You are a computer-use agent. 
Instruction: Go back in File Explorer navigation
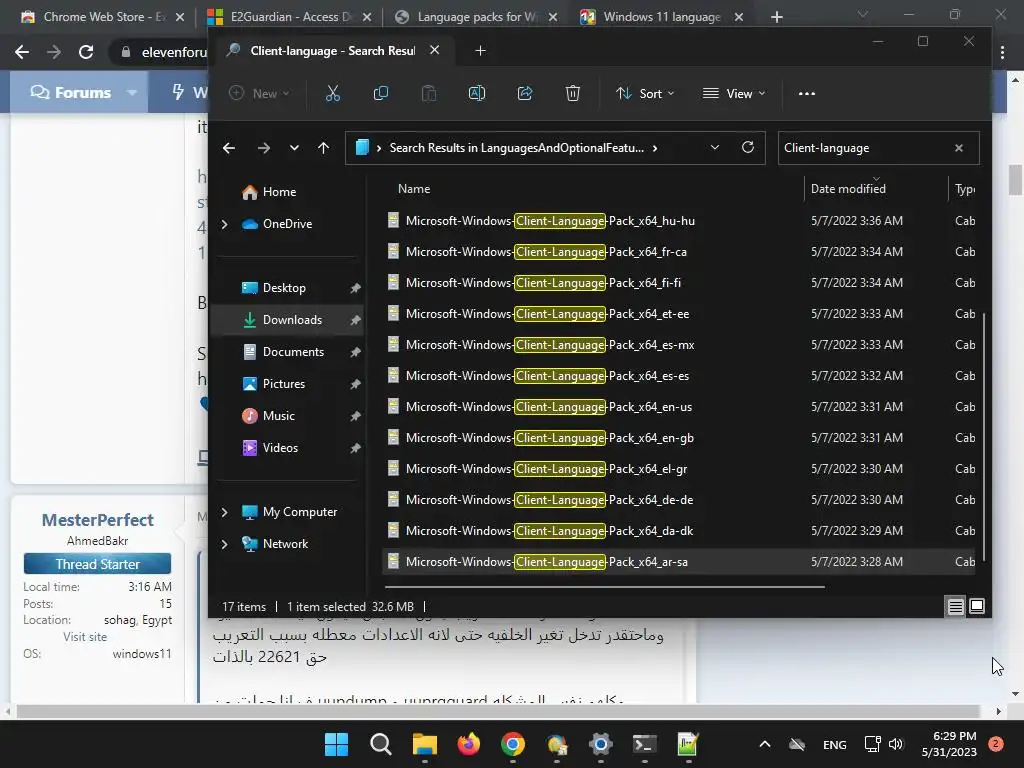click(229, 148)
